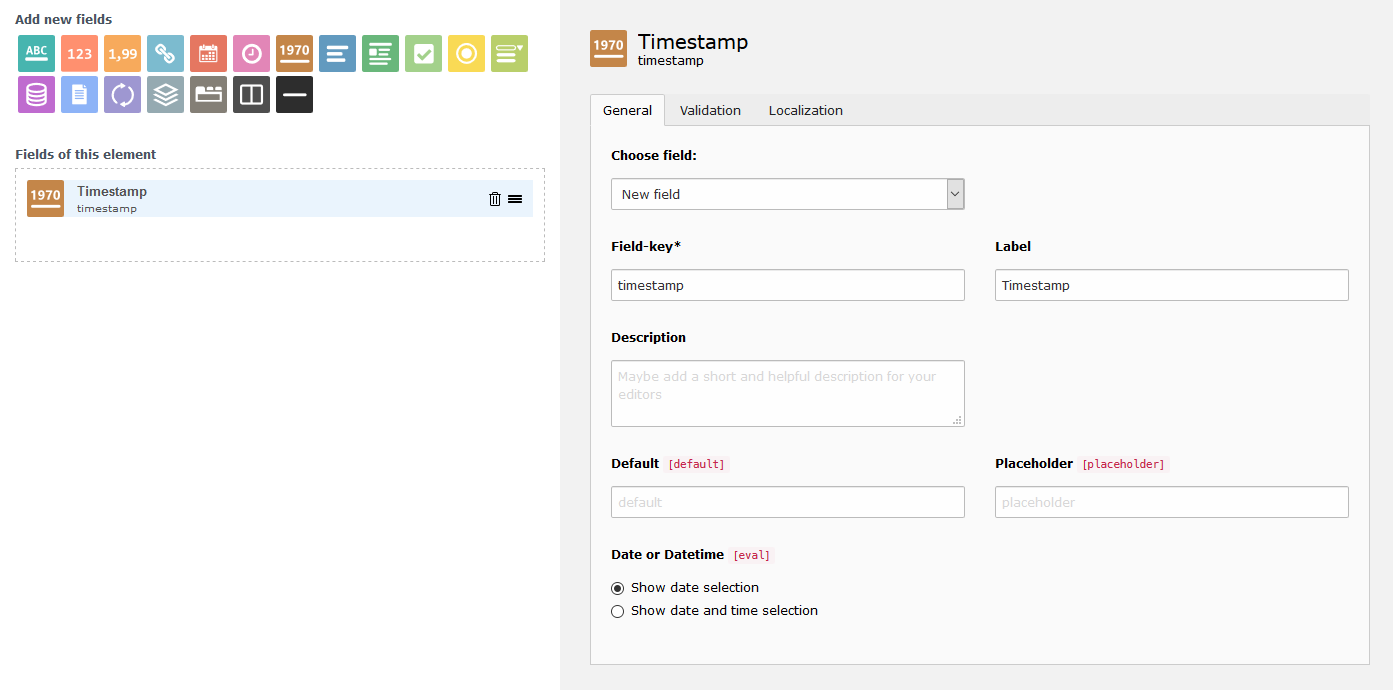Open the Validation tab
1393x690 pixels.
[710, 110]
